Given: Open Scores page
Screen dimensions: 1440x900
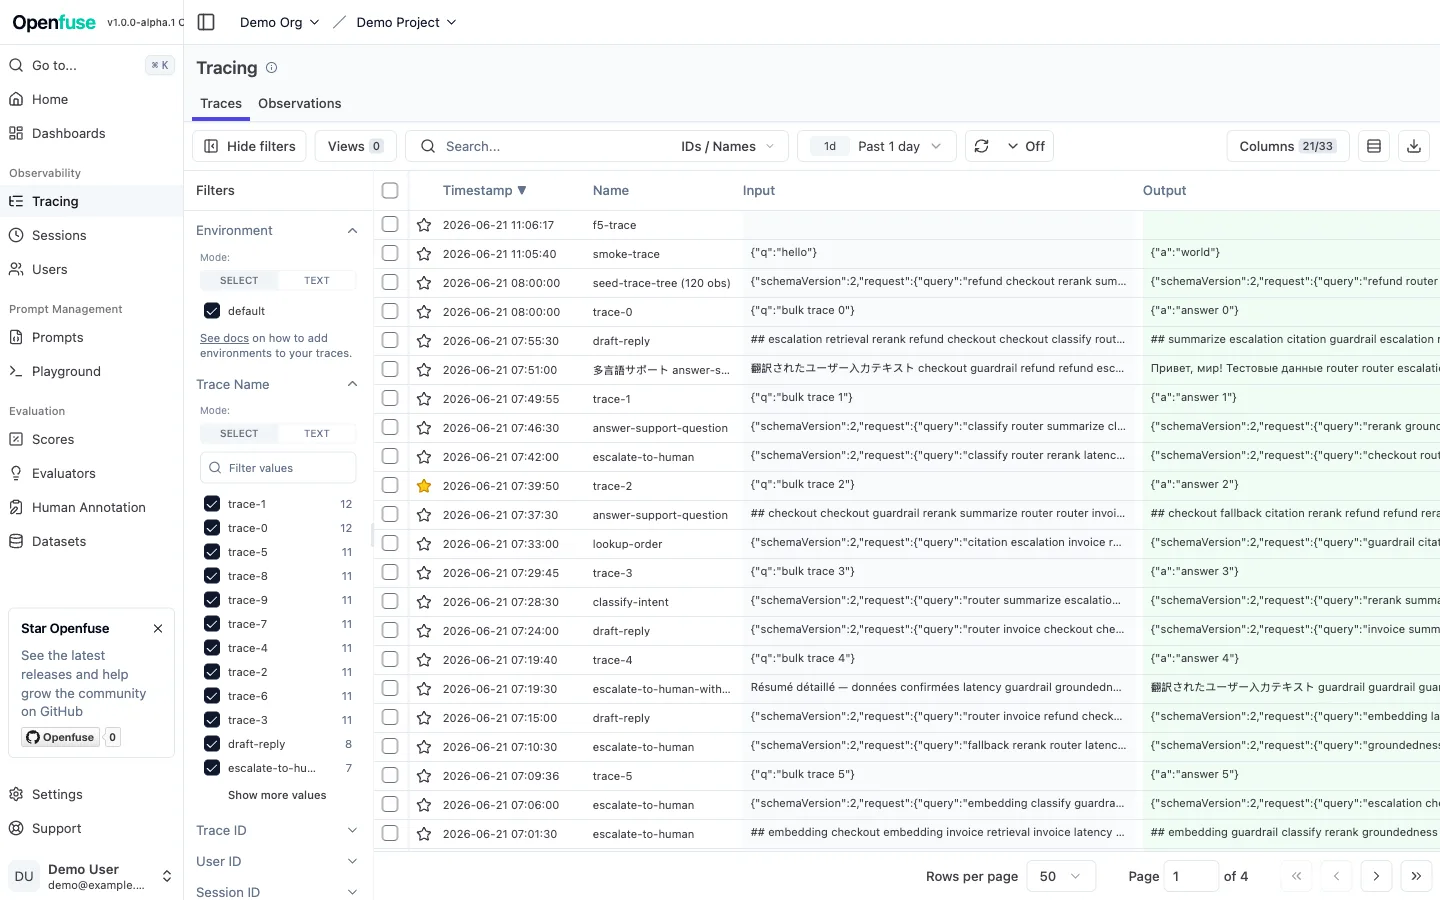Looking at the screenshot, I should (91, 439).
